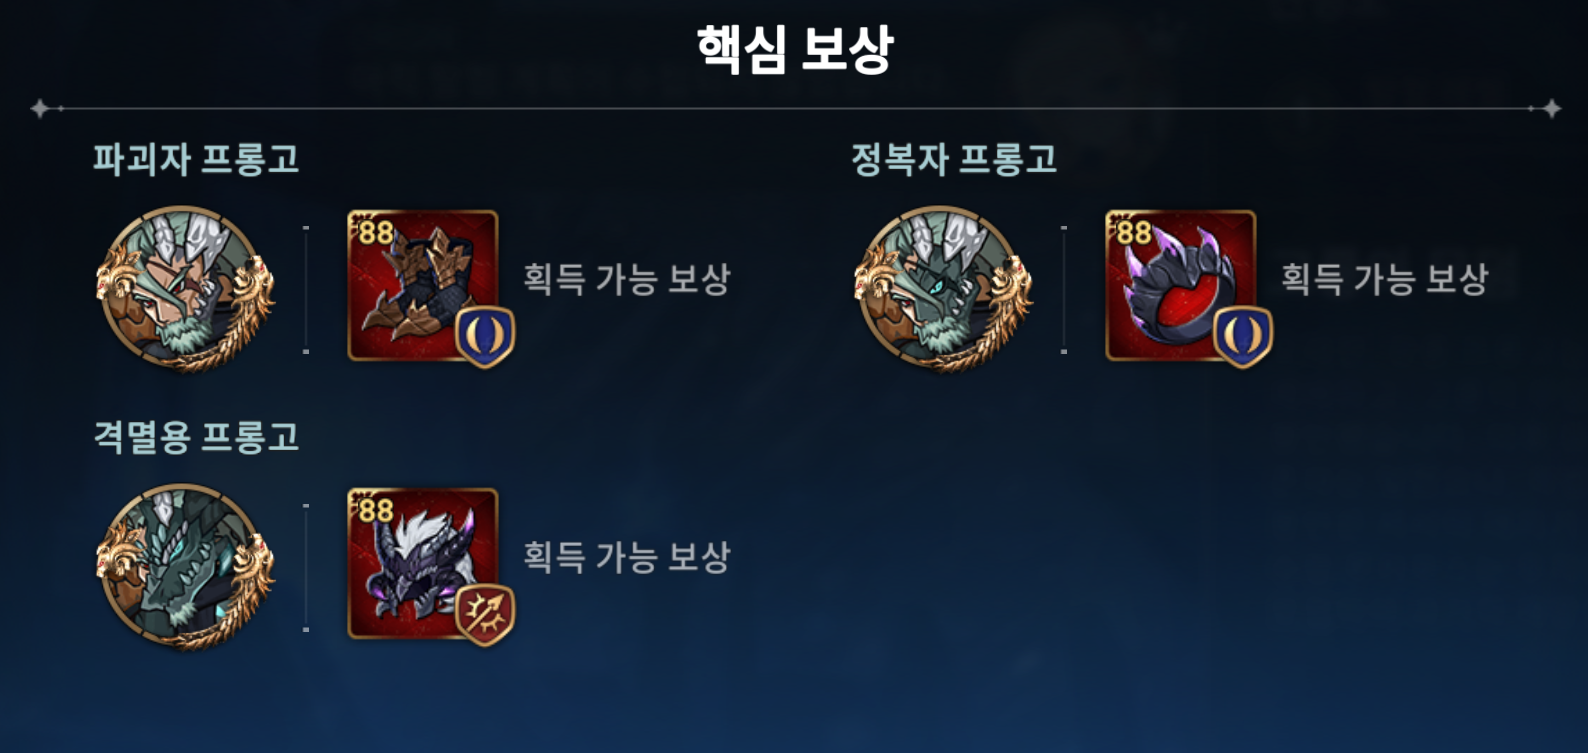View 획득 가능 보상 beside the dragon helmet

point(627,557)
